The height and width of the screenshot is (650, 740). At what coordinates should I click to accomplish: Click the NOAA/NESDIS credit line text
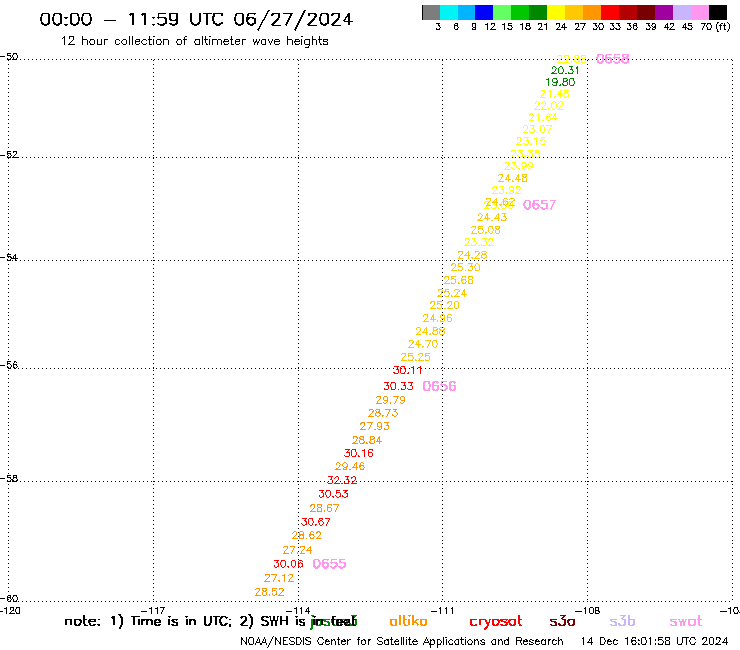point(402,642)
